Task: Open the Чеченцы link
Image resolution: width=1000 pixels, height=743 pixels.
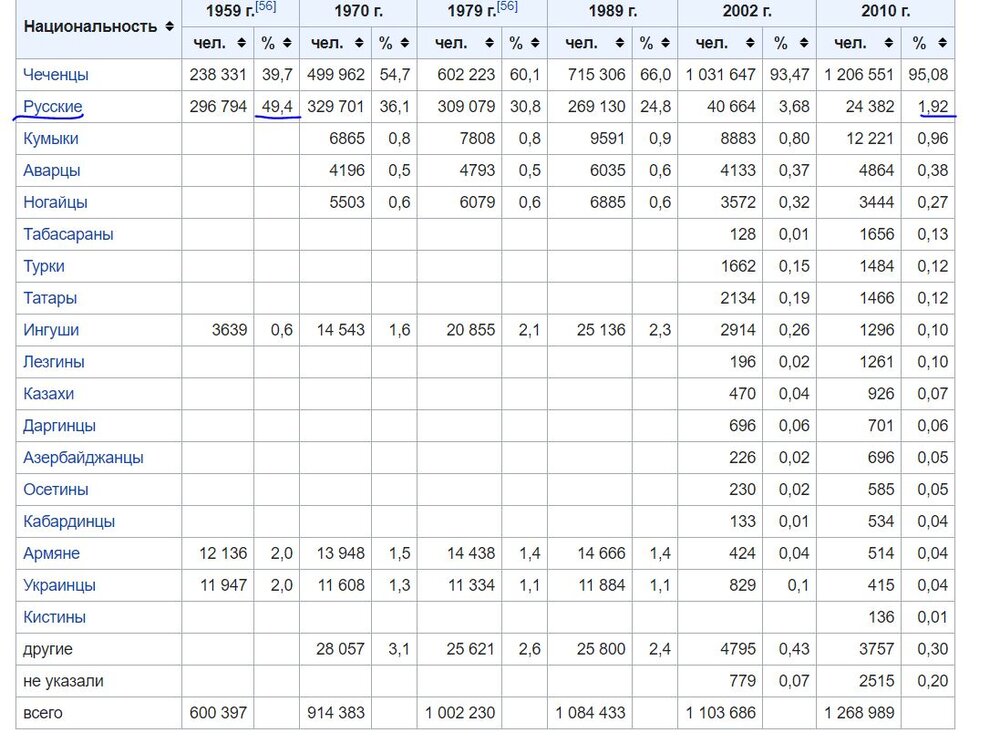Action: [x=55, y=75]
